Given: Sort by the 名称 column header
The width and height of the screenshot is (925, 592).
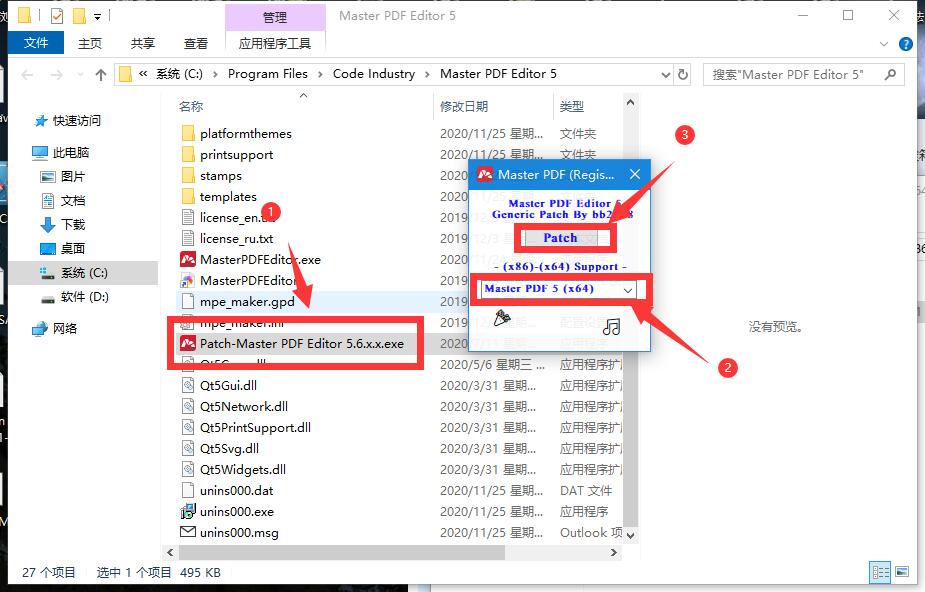Looking at the screenshot, I should click(191, 107).
